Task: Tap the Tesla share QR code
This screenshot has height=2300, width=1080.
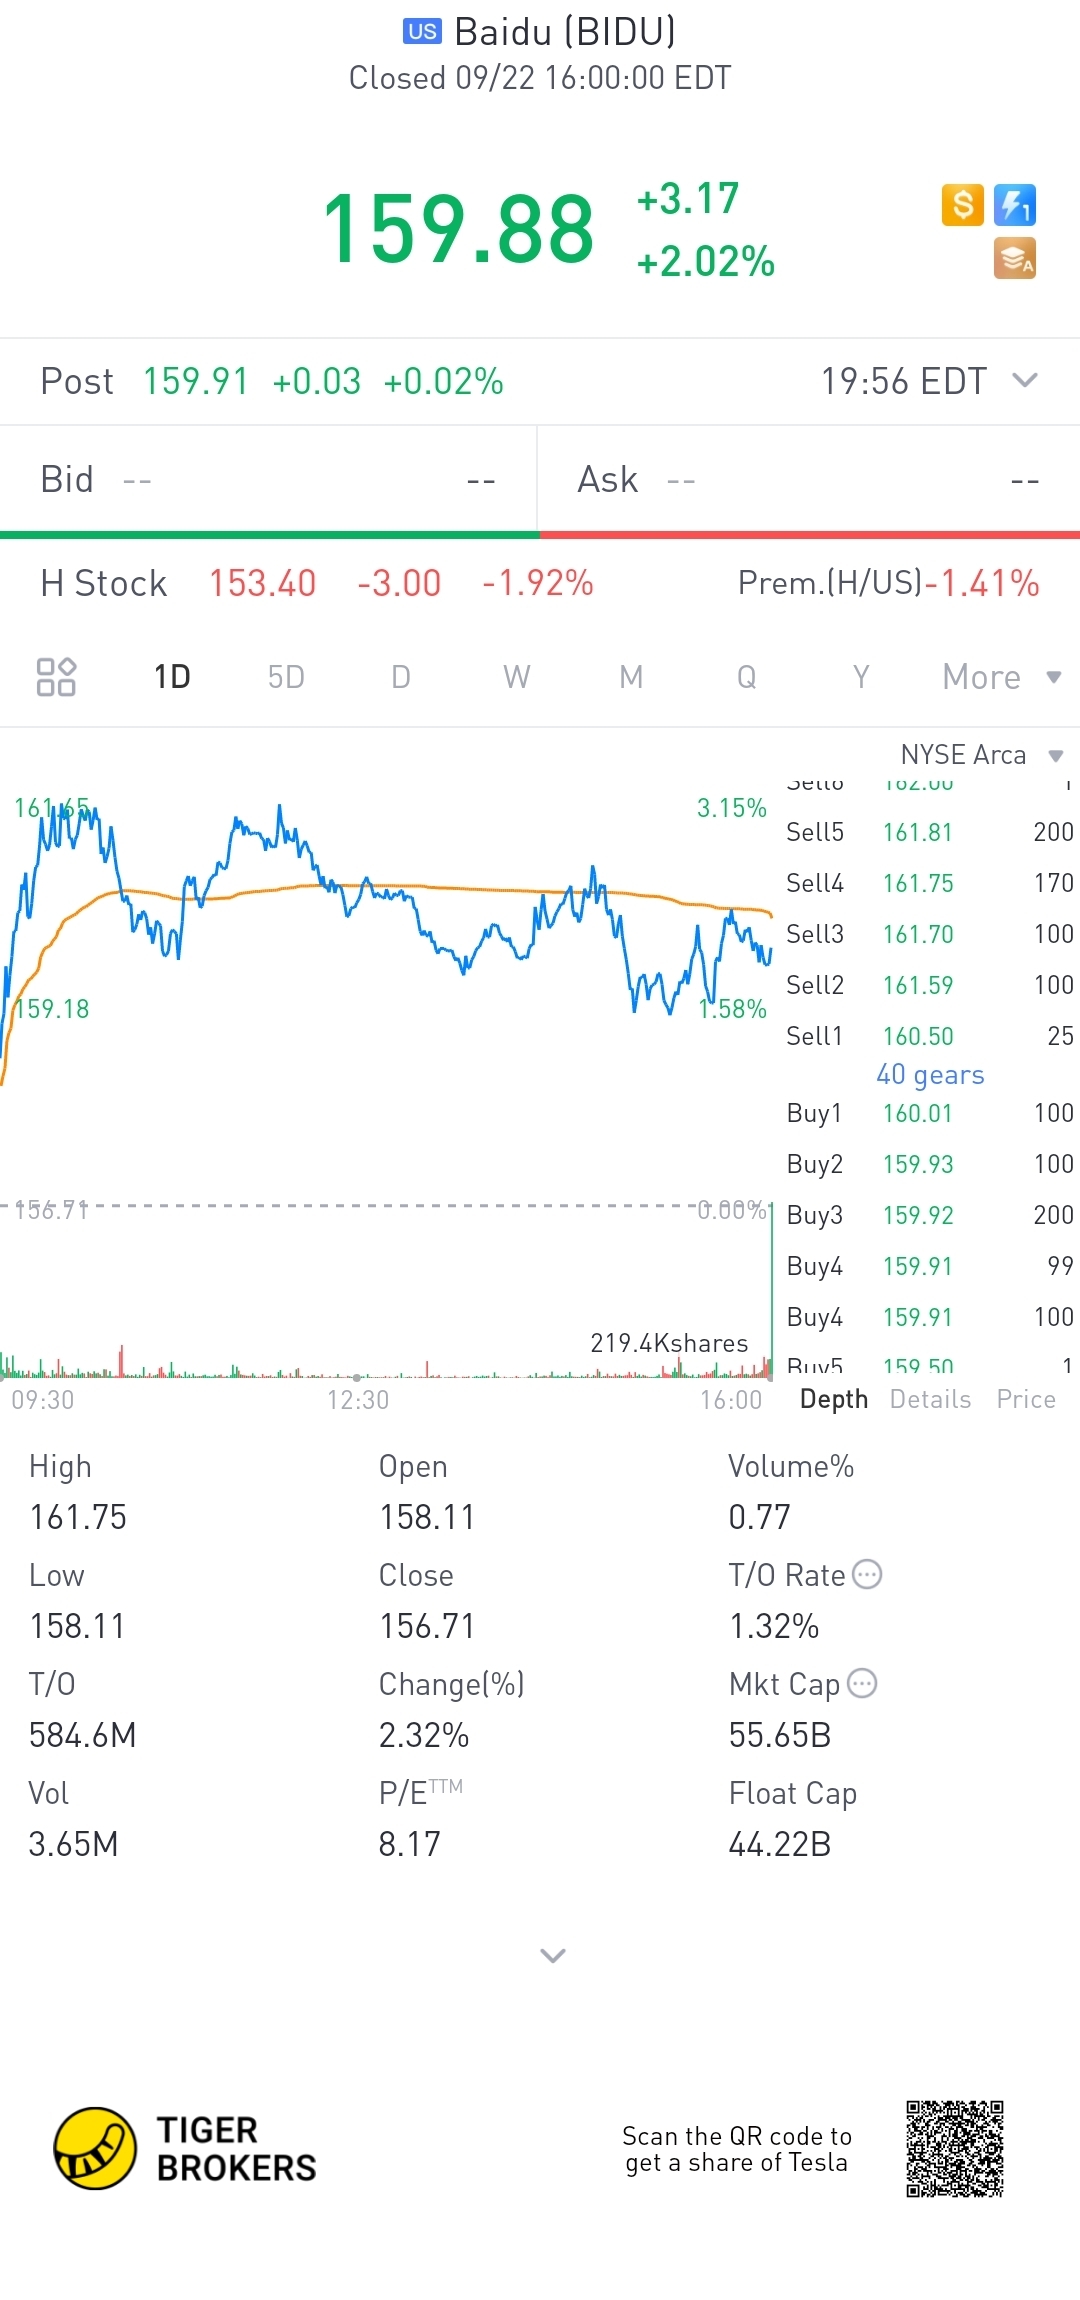Action: point(955,2148)
